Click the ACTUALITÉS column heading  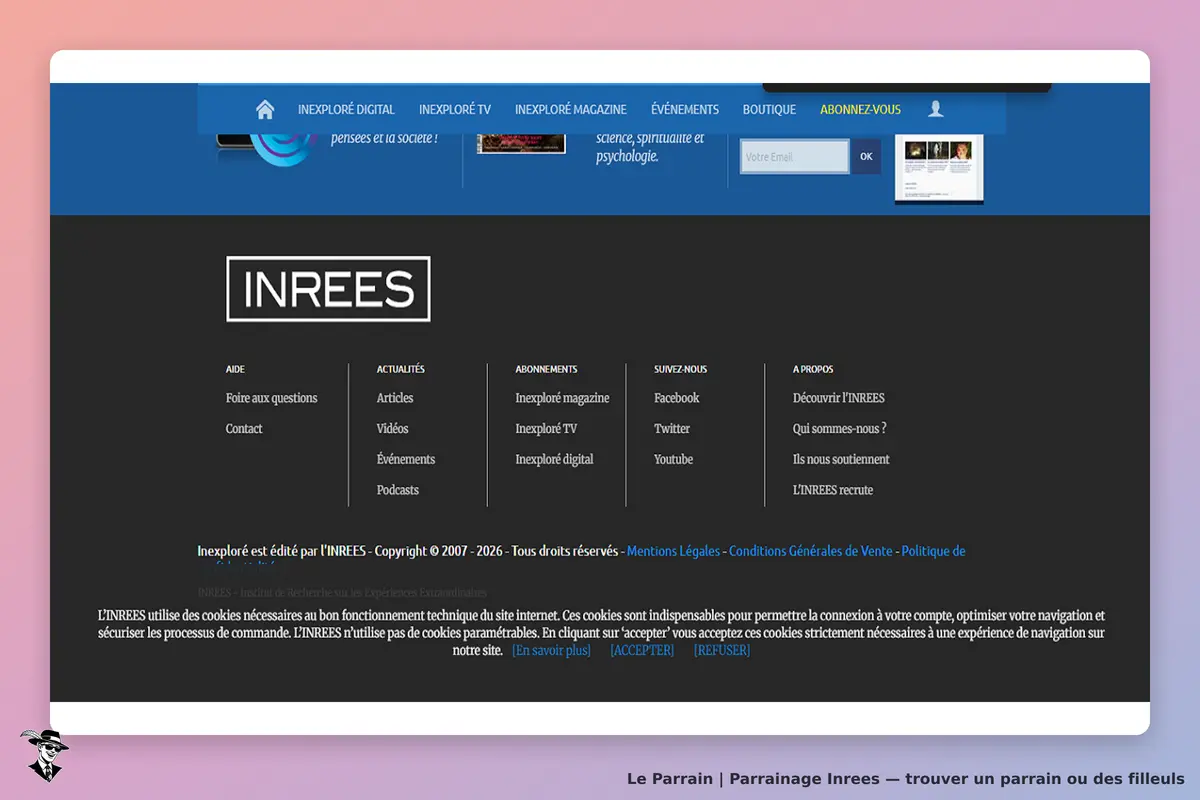click(401, 369)
